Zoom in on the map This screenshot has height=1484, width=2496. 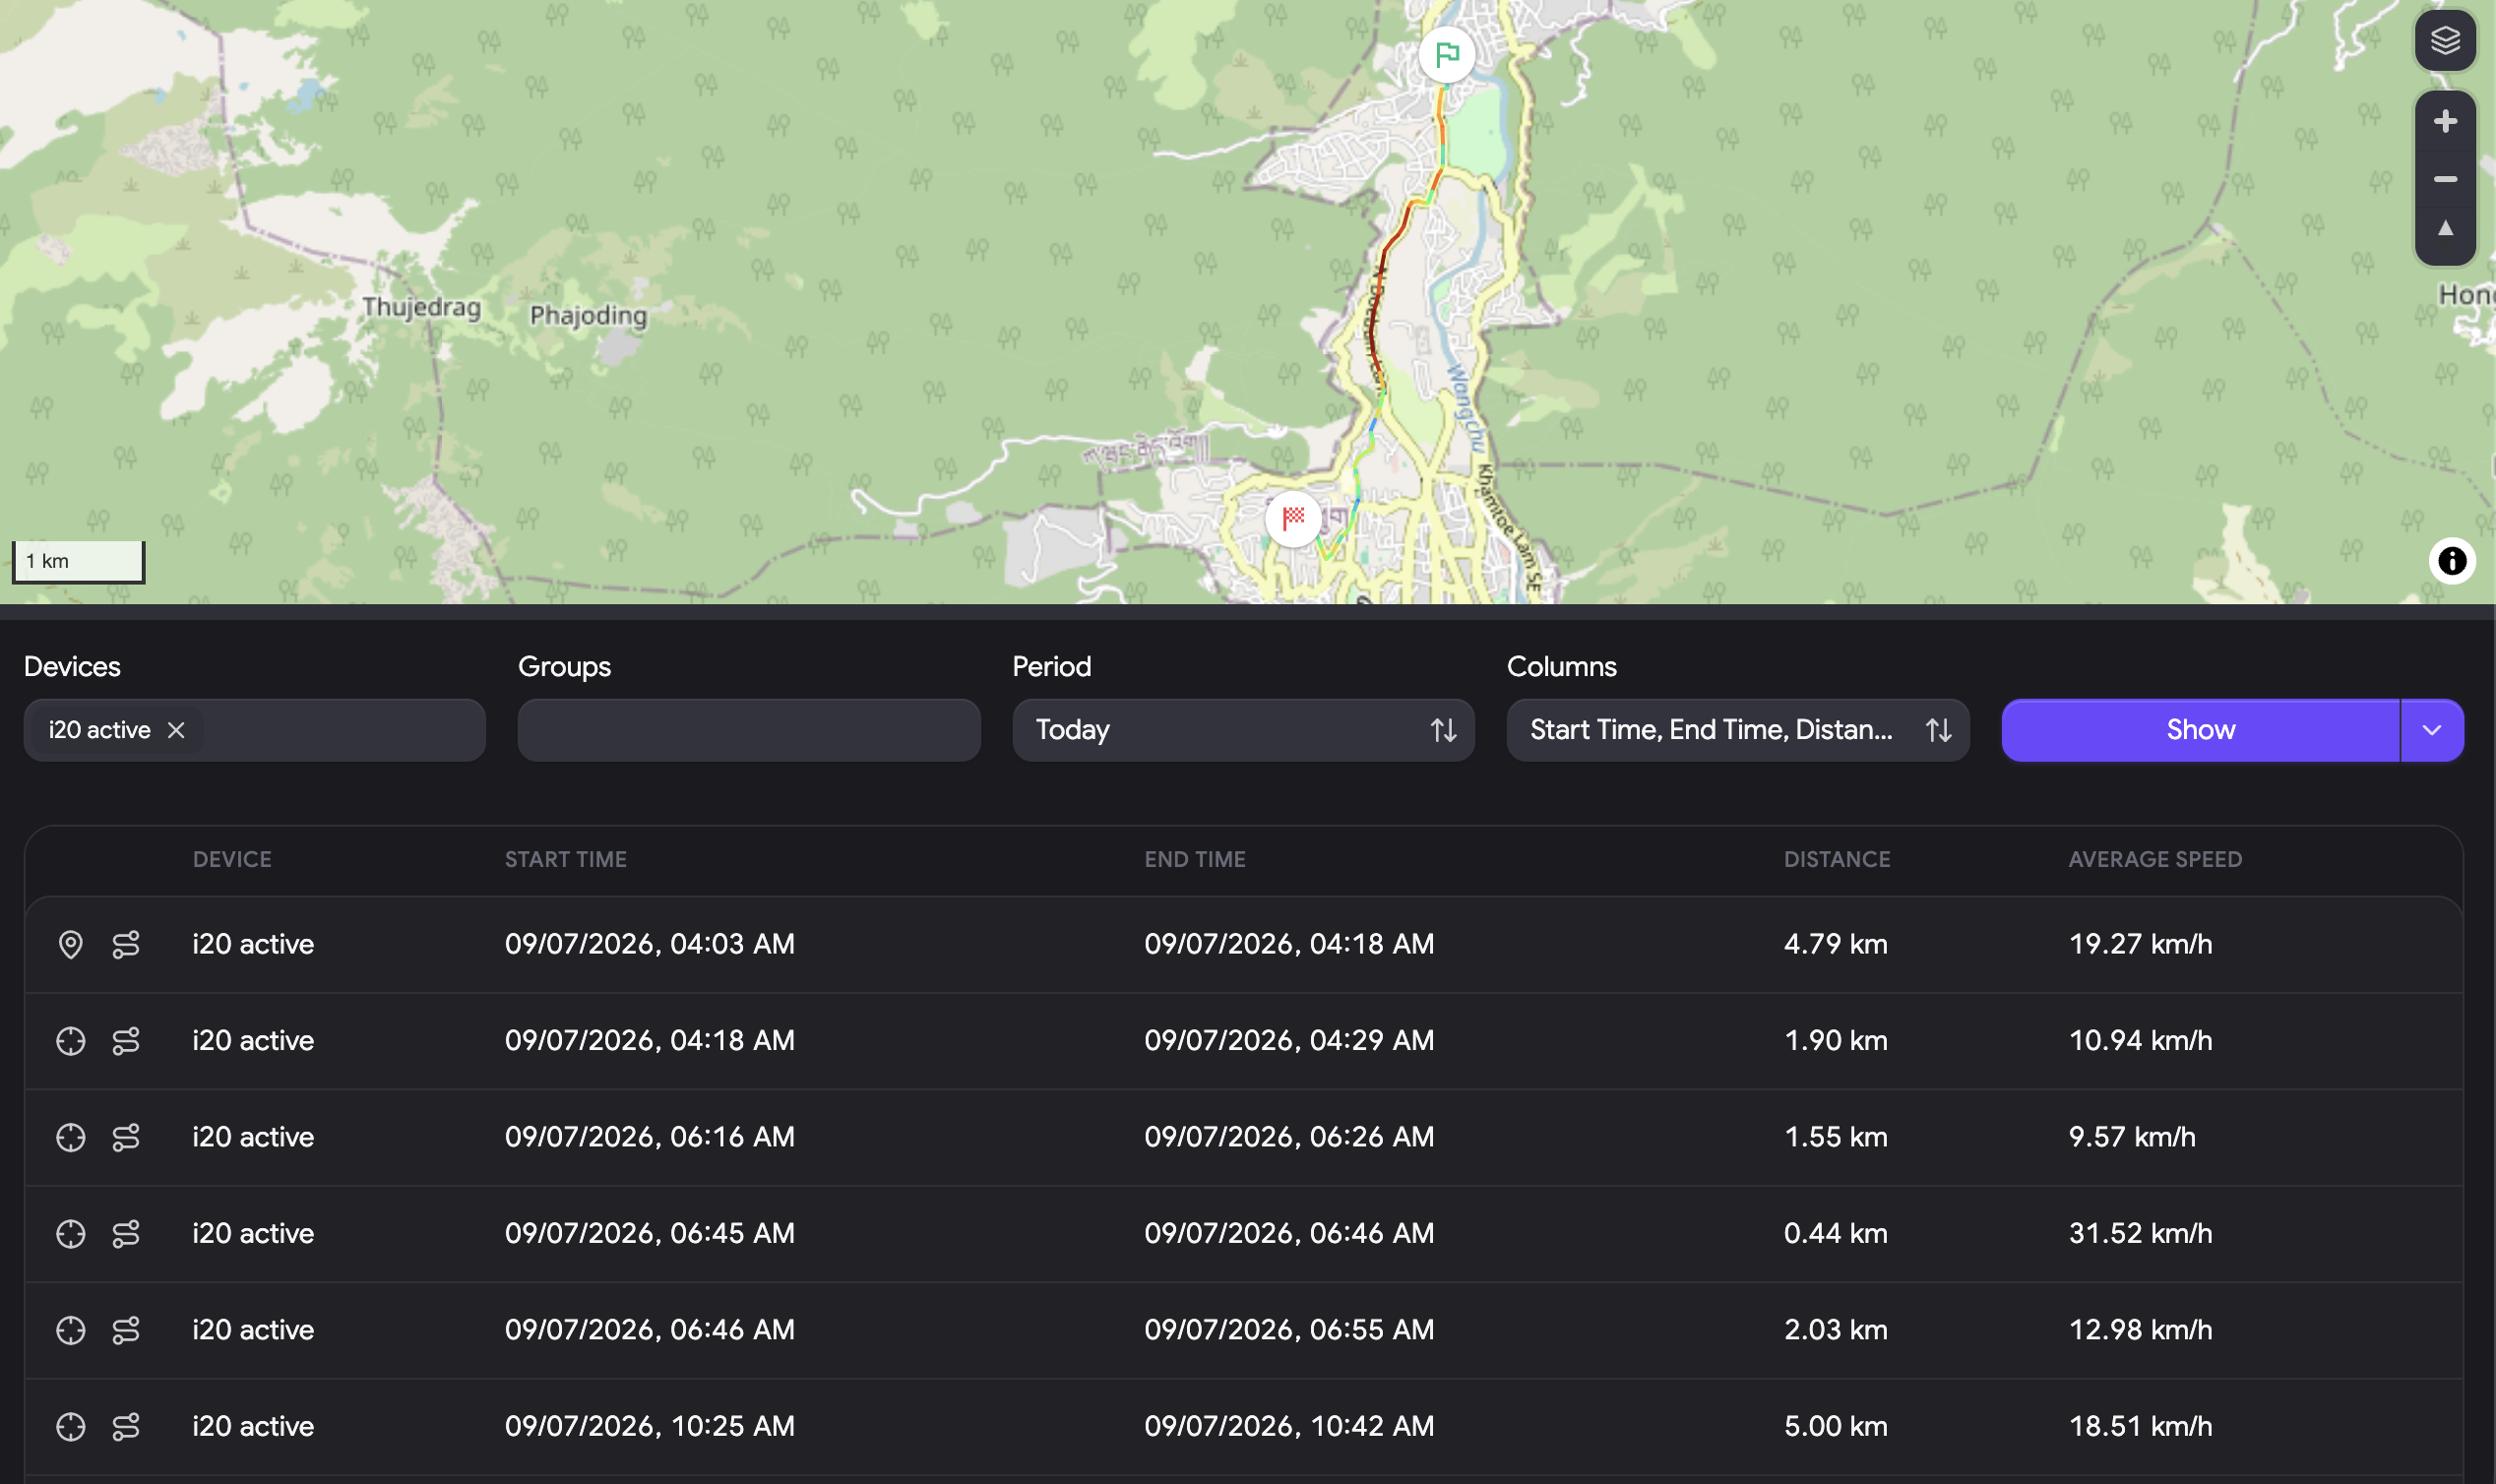pos(2445,121)
